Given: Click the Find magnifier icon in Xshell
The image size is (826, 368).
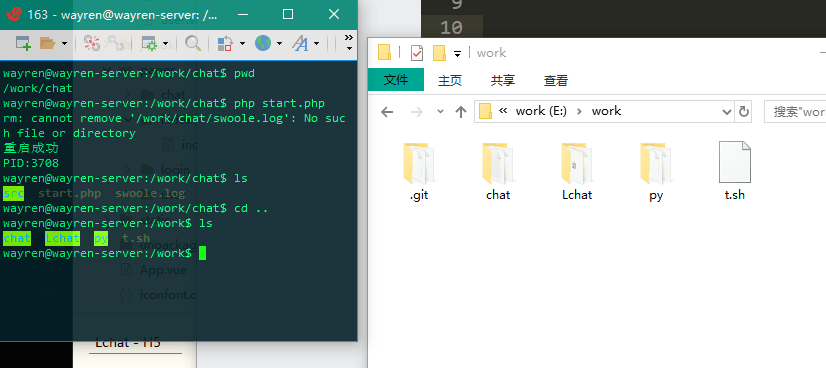Looking at the screenshot, I should 193,43.
